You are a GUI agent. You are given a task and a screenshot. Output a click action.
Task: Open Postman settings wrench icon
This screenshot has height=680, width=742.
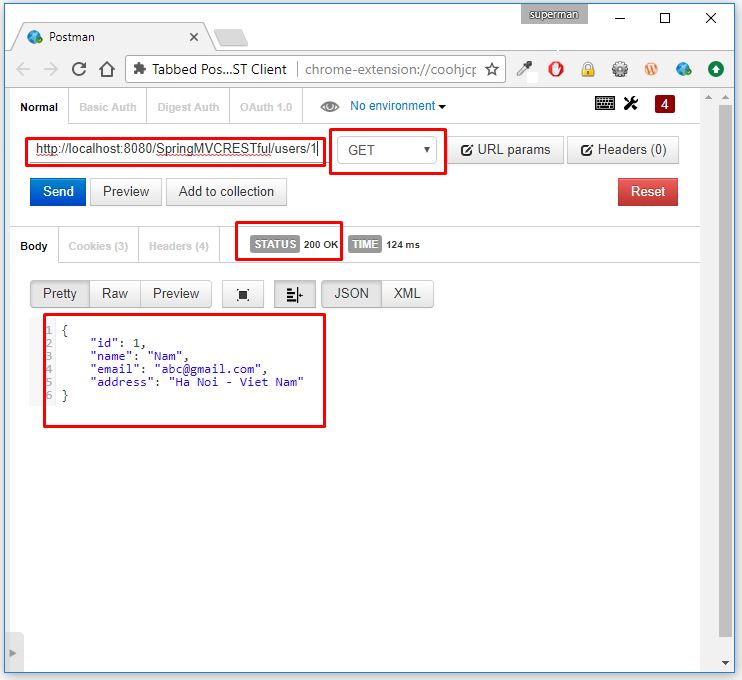631,103
